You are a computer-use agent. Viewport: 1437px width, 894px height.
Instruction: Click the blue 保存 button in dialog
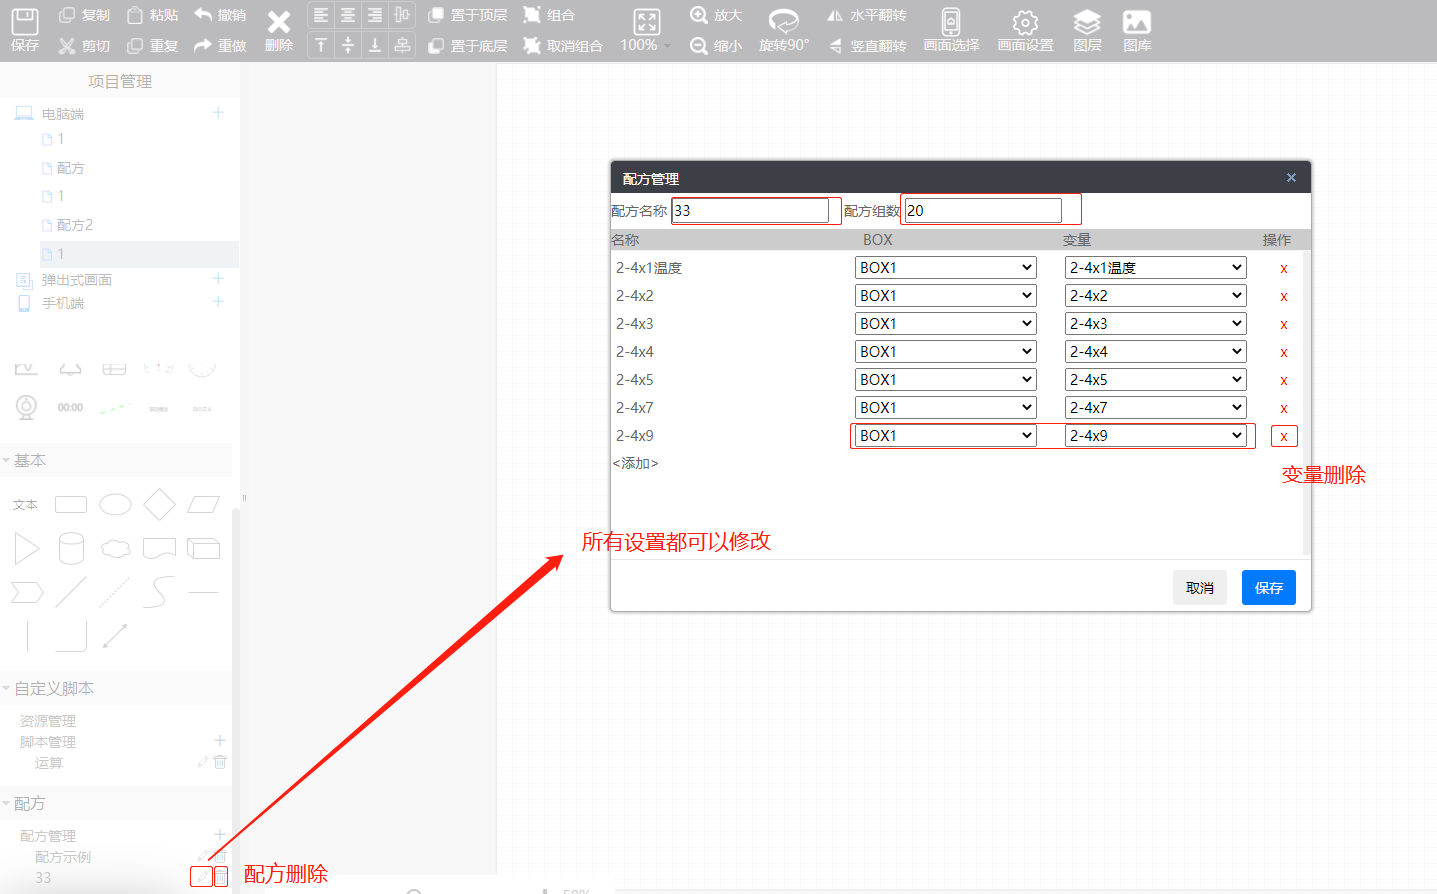click(1268, 588)
